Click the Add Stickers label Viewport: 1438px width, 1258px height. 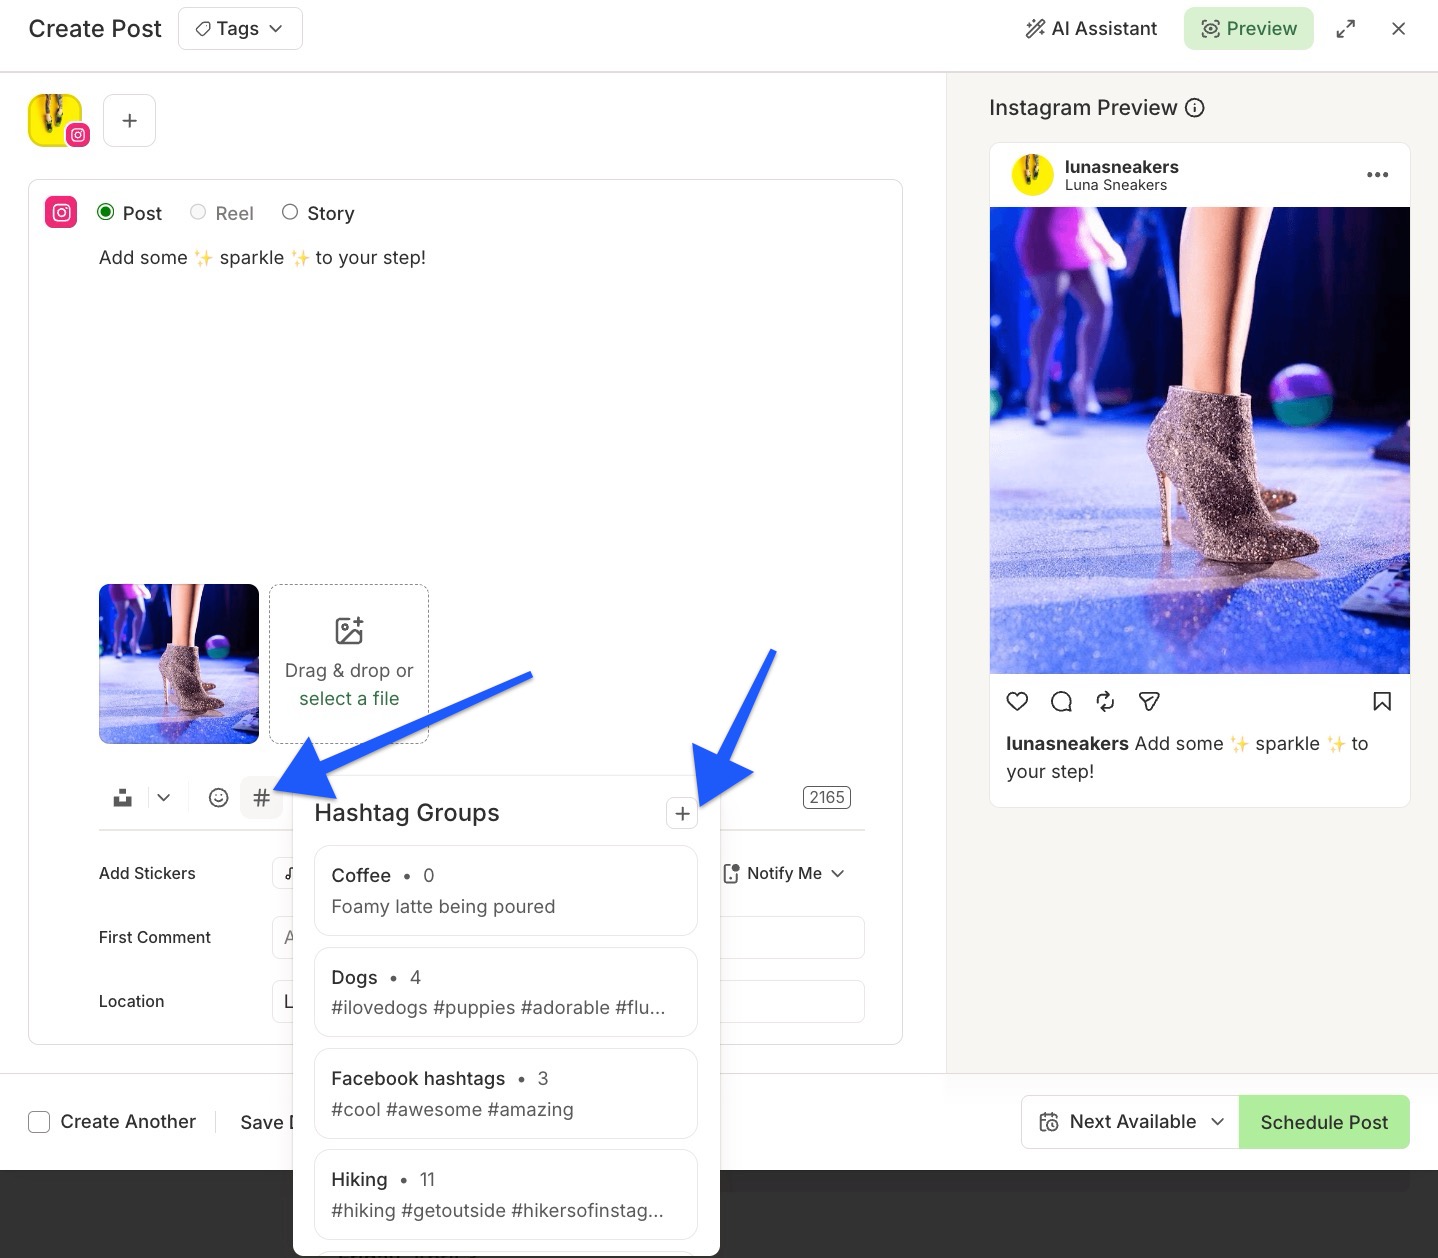[147, 874]
